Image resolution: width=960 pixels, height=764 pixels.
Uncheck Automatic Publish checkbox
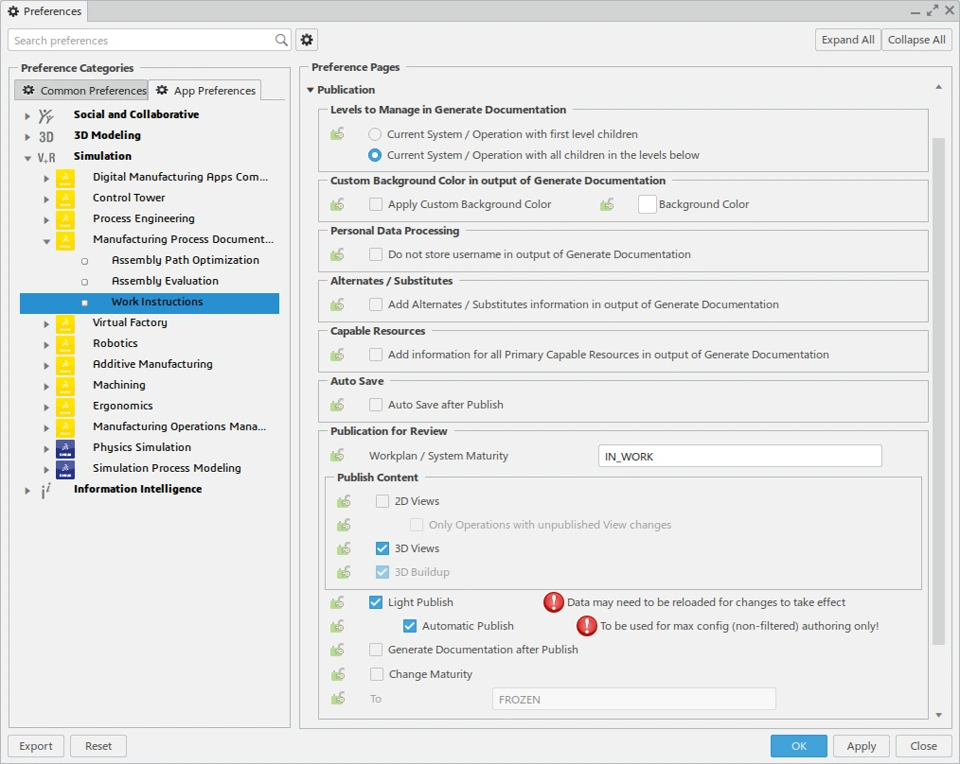point(410,626)
